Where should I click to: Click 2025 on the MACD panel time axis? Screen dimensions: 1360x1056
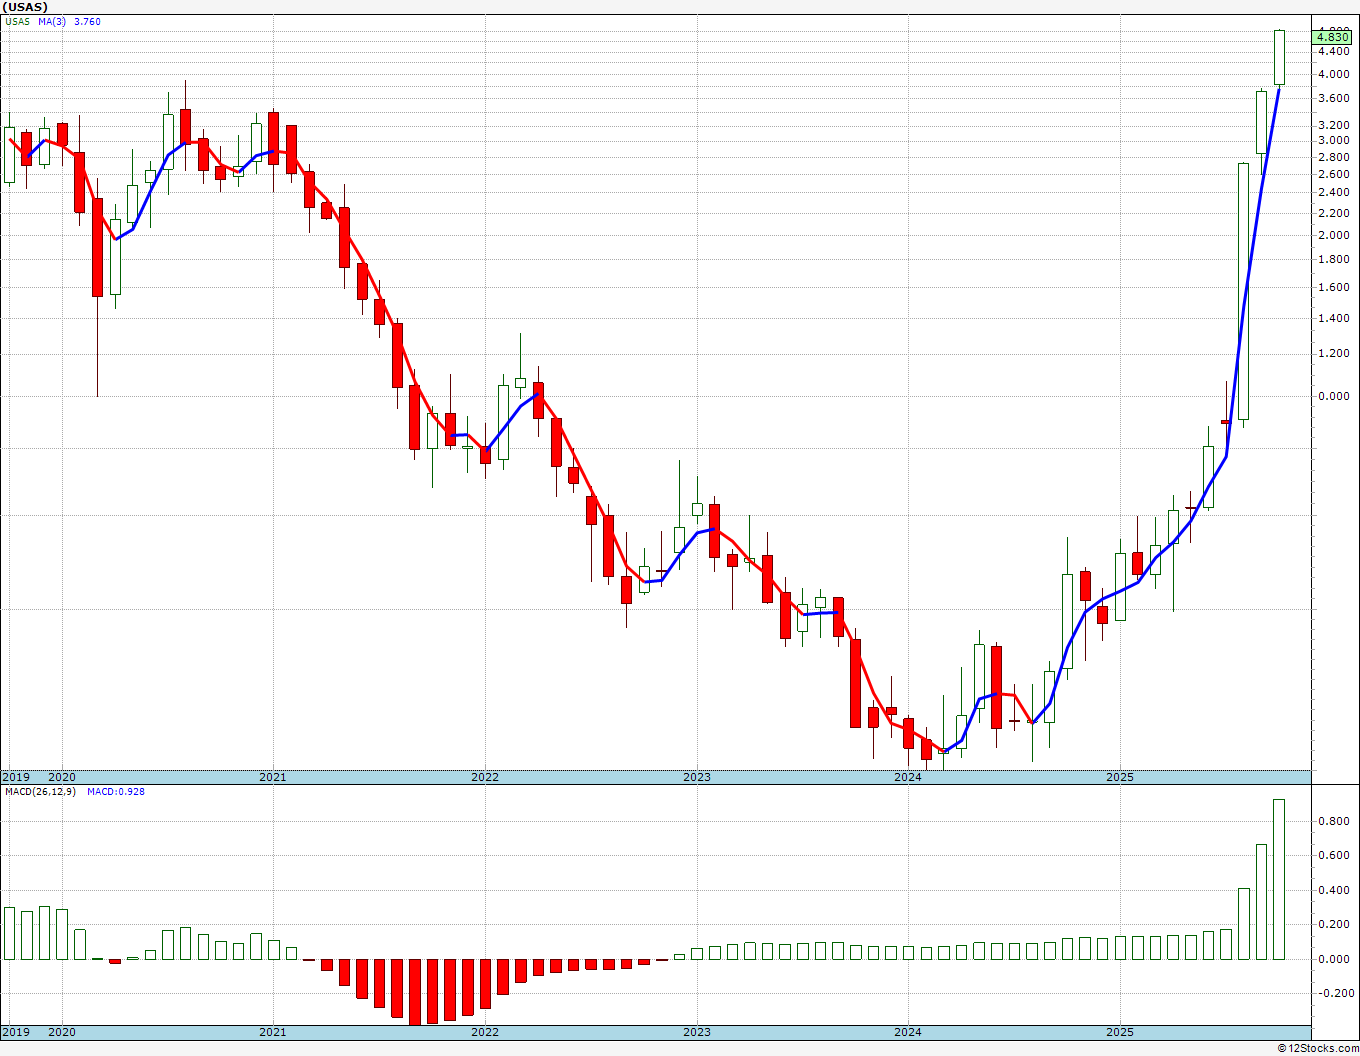pos(1120,1032)
